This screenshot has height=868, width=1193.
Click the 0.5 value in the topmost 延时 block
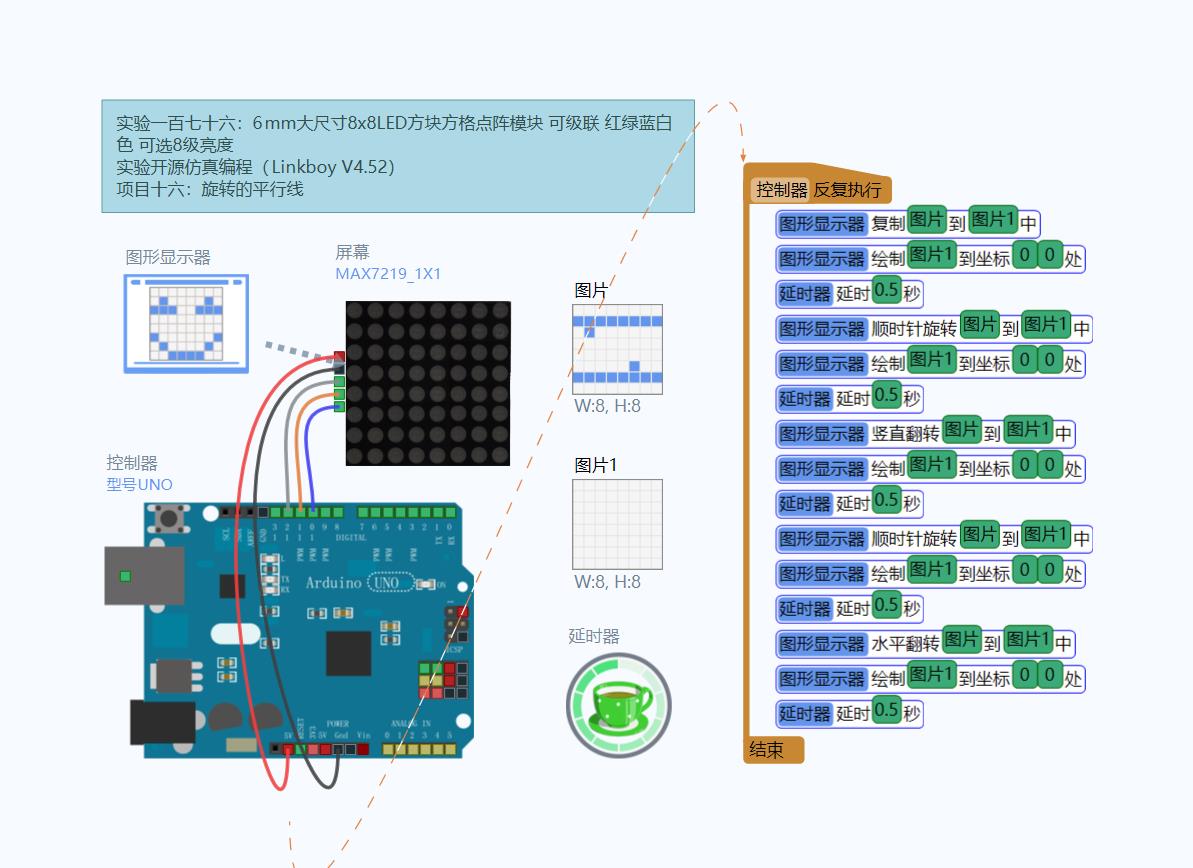[886, 290]
